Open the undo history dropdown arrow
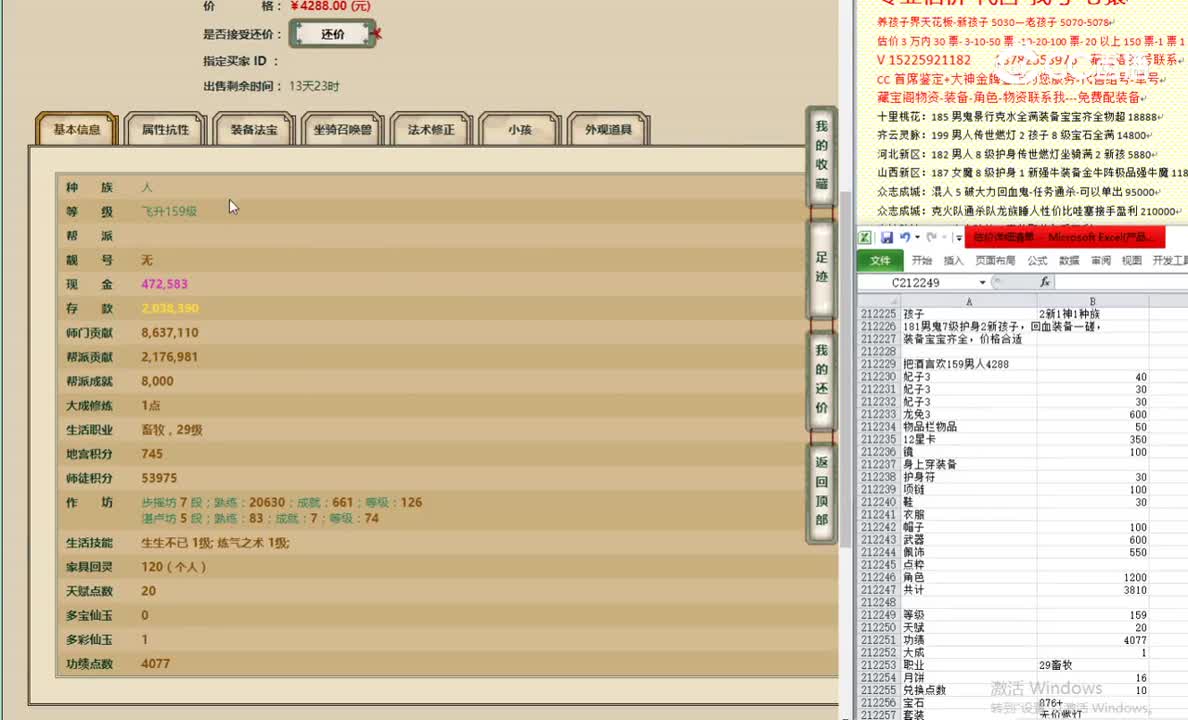1188x720 pixels. pos(917,238)
